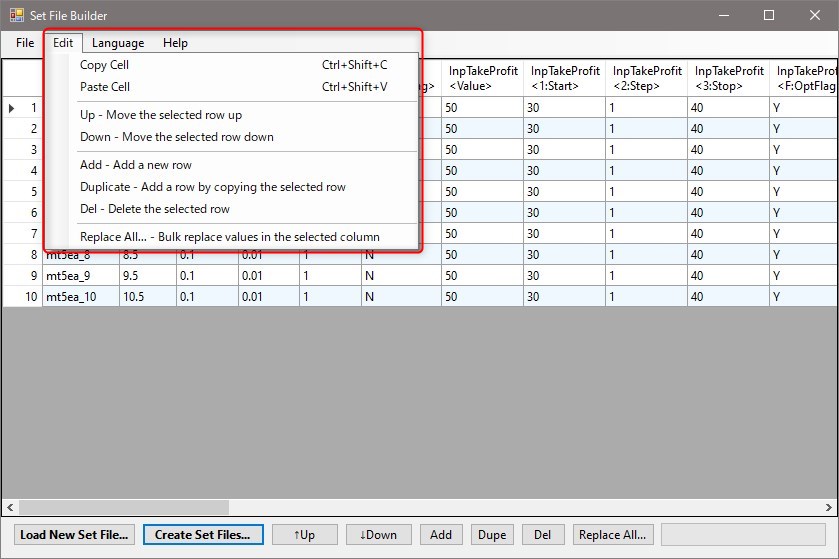Click the ↑Up button

[x=304, y=534]
